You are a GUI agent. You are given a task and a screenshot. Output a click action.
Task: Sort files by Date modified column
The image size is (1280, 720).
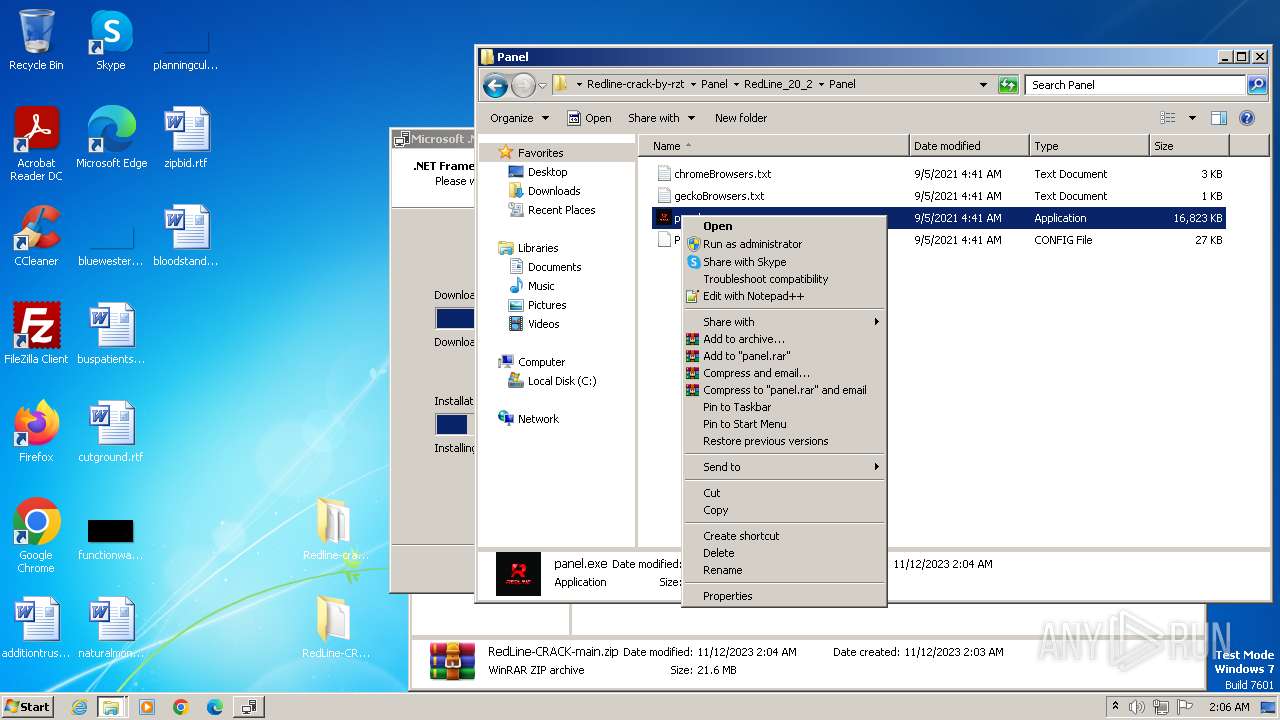click(x=969, y=146)
